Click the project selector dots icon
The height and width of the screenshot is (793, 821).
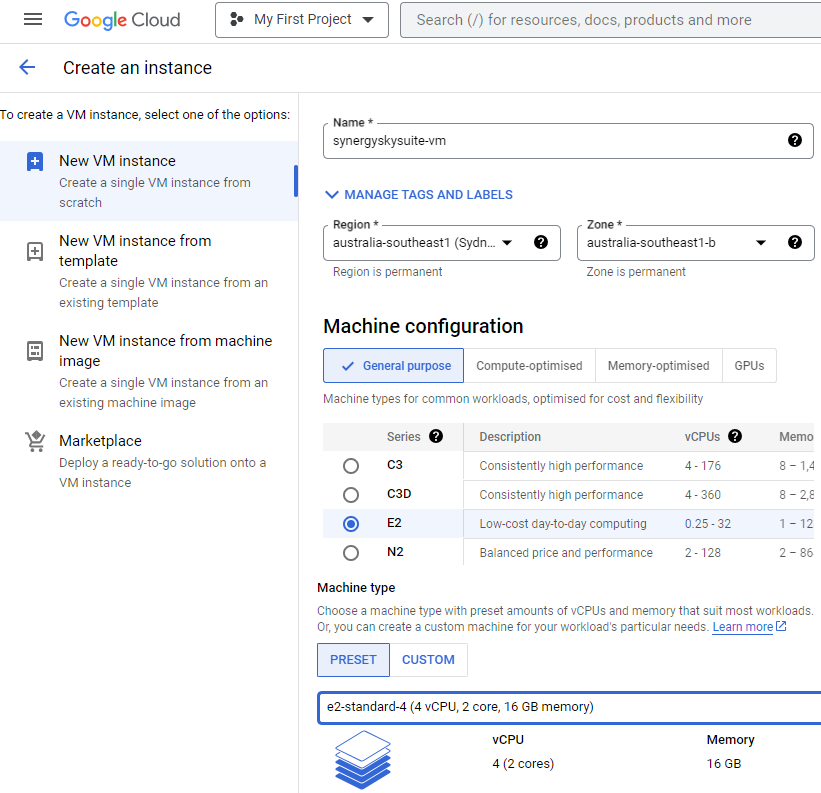237,20
